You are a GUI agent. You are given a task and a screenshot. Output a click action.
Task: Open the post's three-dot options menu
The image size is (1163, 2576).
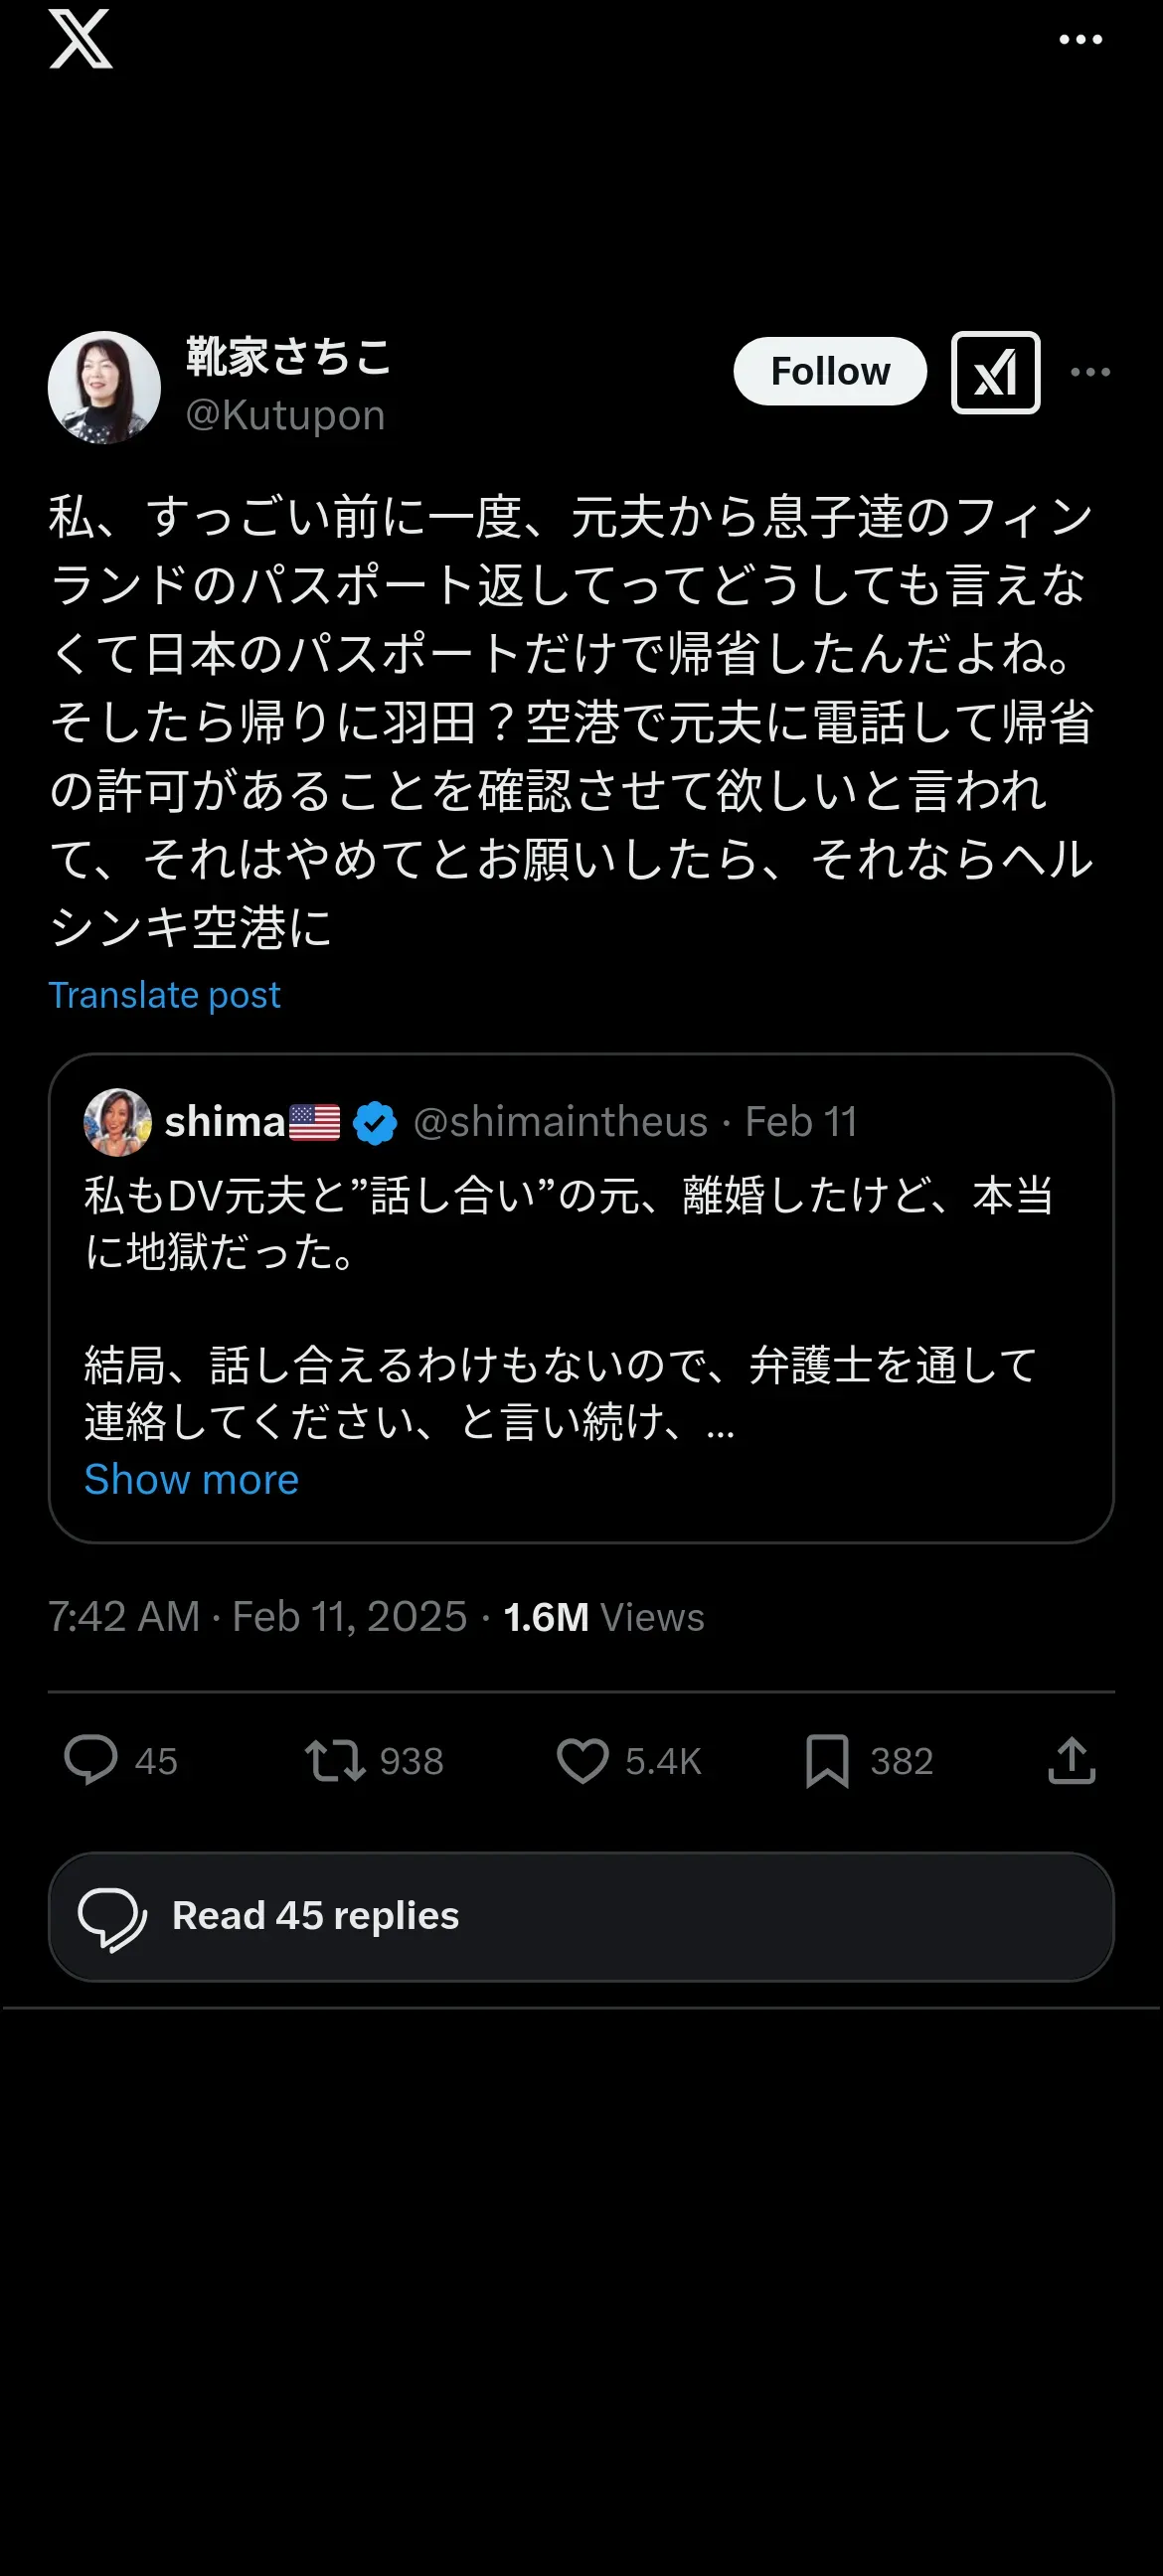1090,372
